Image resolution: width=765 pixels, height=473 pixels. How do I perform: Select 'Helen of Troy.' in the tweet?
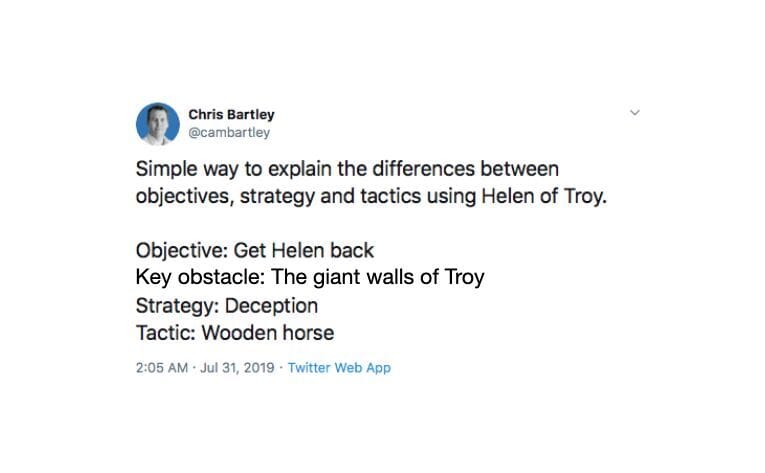point(544,196)
